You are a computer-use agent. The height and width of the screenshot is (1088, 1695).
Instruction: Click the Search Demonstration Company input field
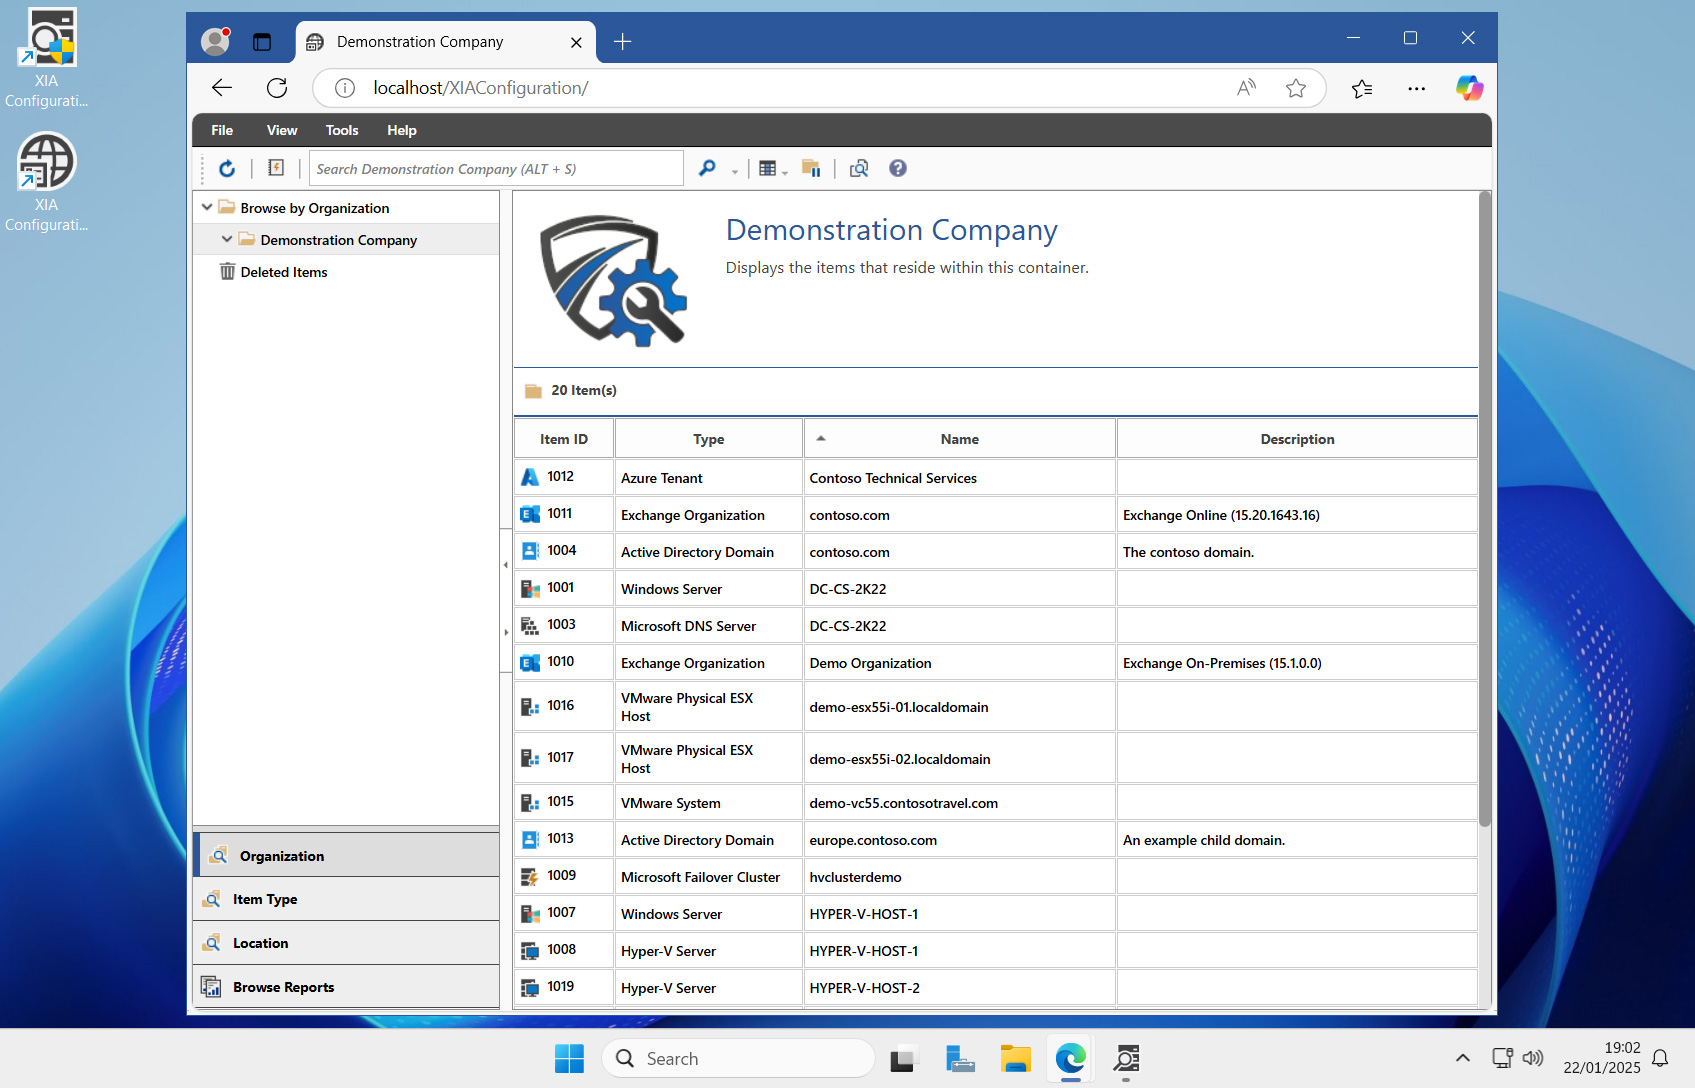tap(495, 169)
